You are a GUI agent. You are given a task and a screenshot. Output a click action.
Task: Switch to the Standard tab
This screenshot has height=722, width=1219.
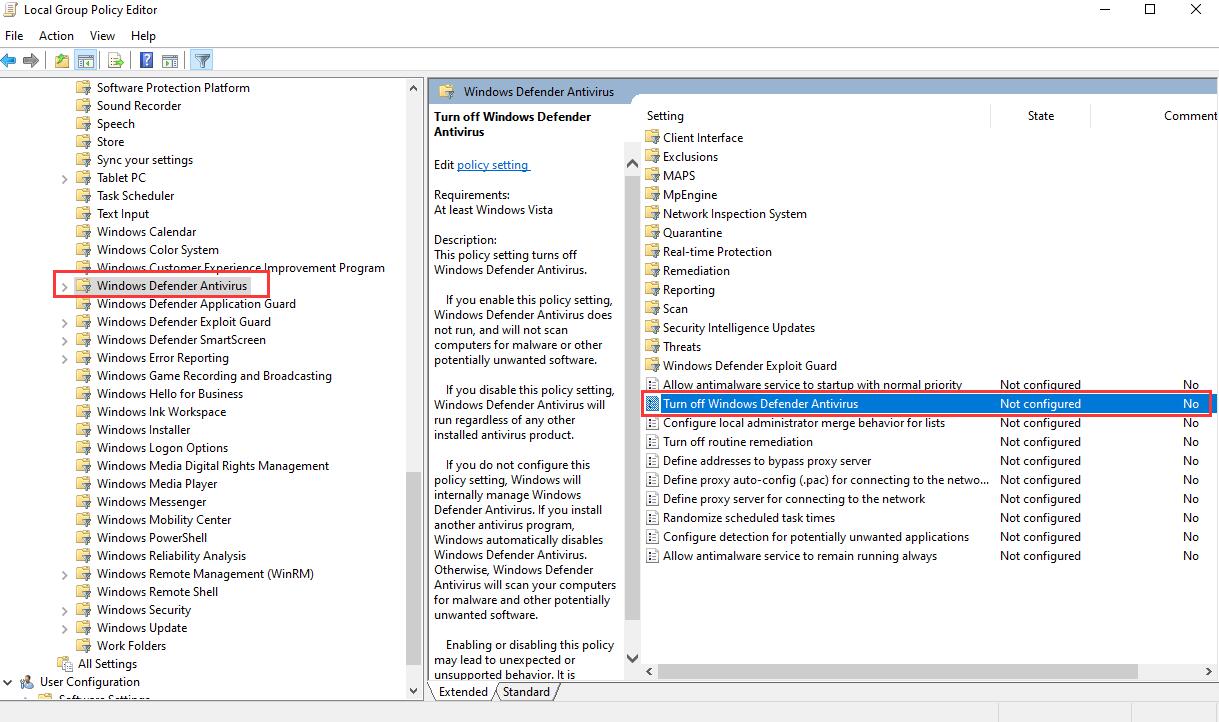(526, 691)
